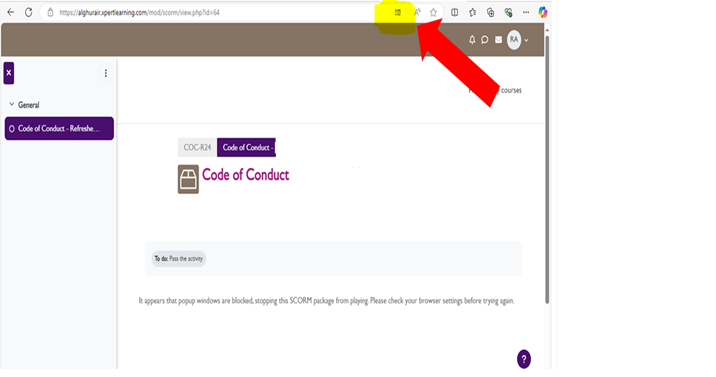Image resolution: width=716 pixels, height=377 pixels.
Task: Click the Code of Conduct breadcrumb tab
Action: [x=247, y=147]
